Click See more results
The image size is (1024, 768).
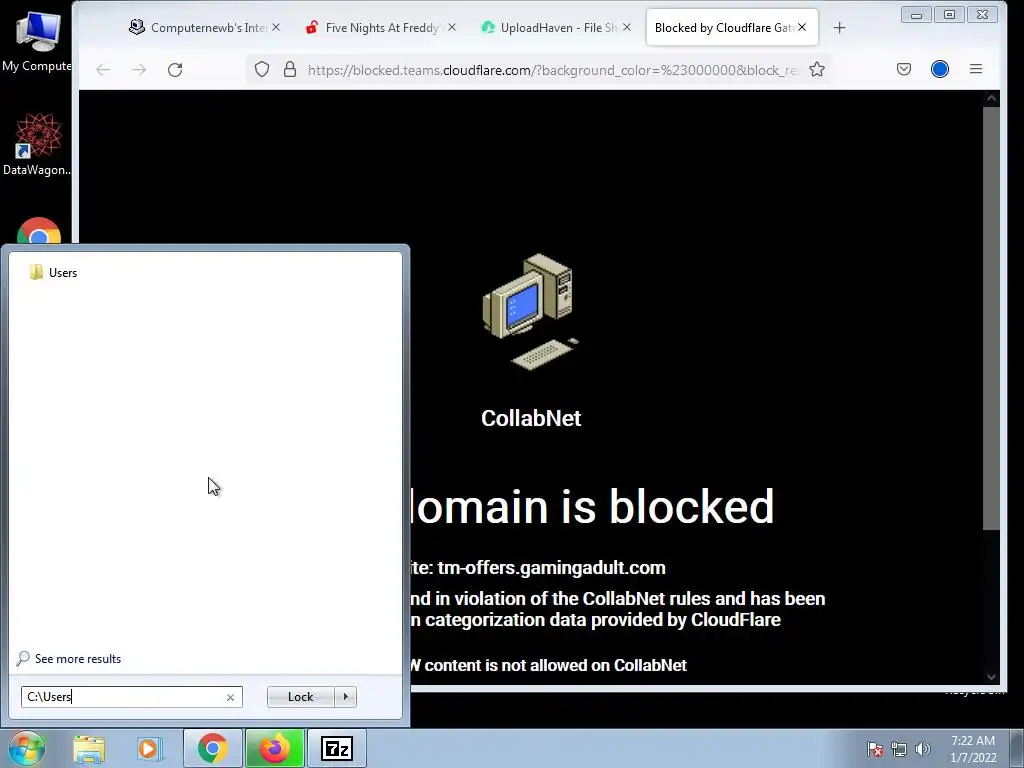coord(69,658)
